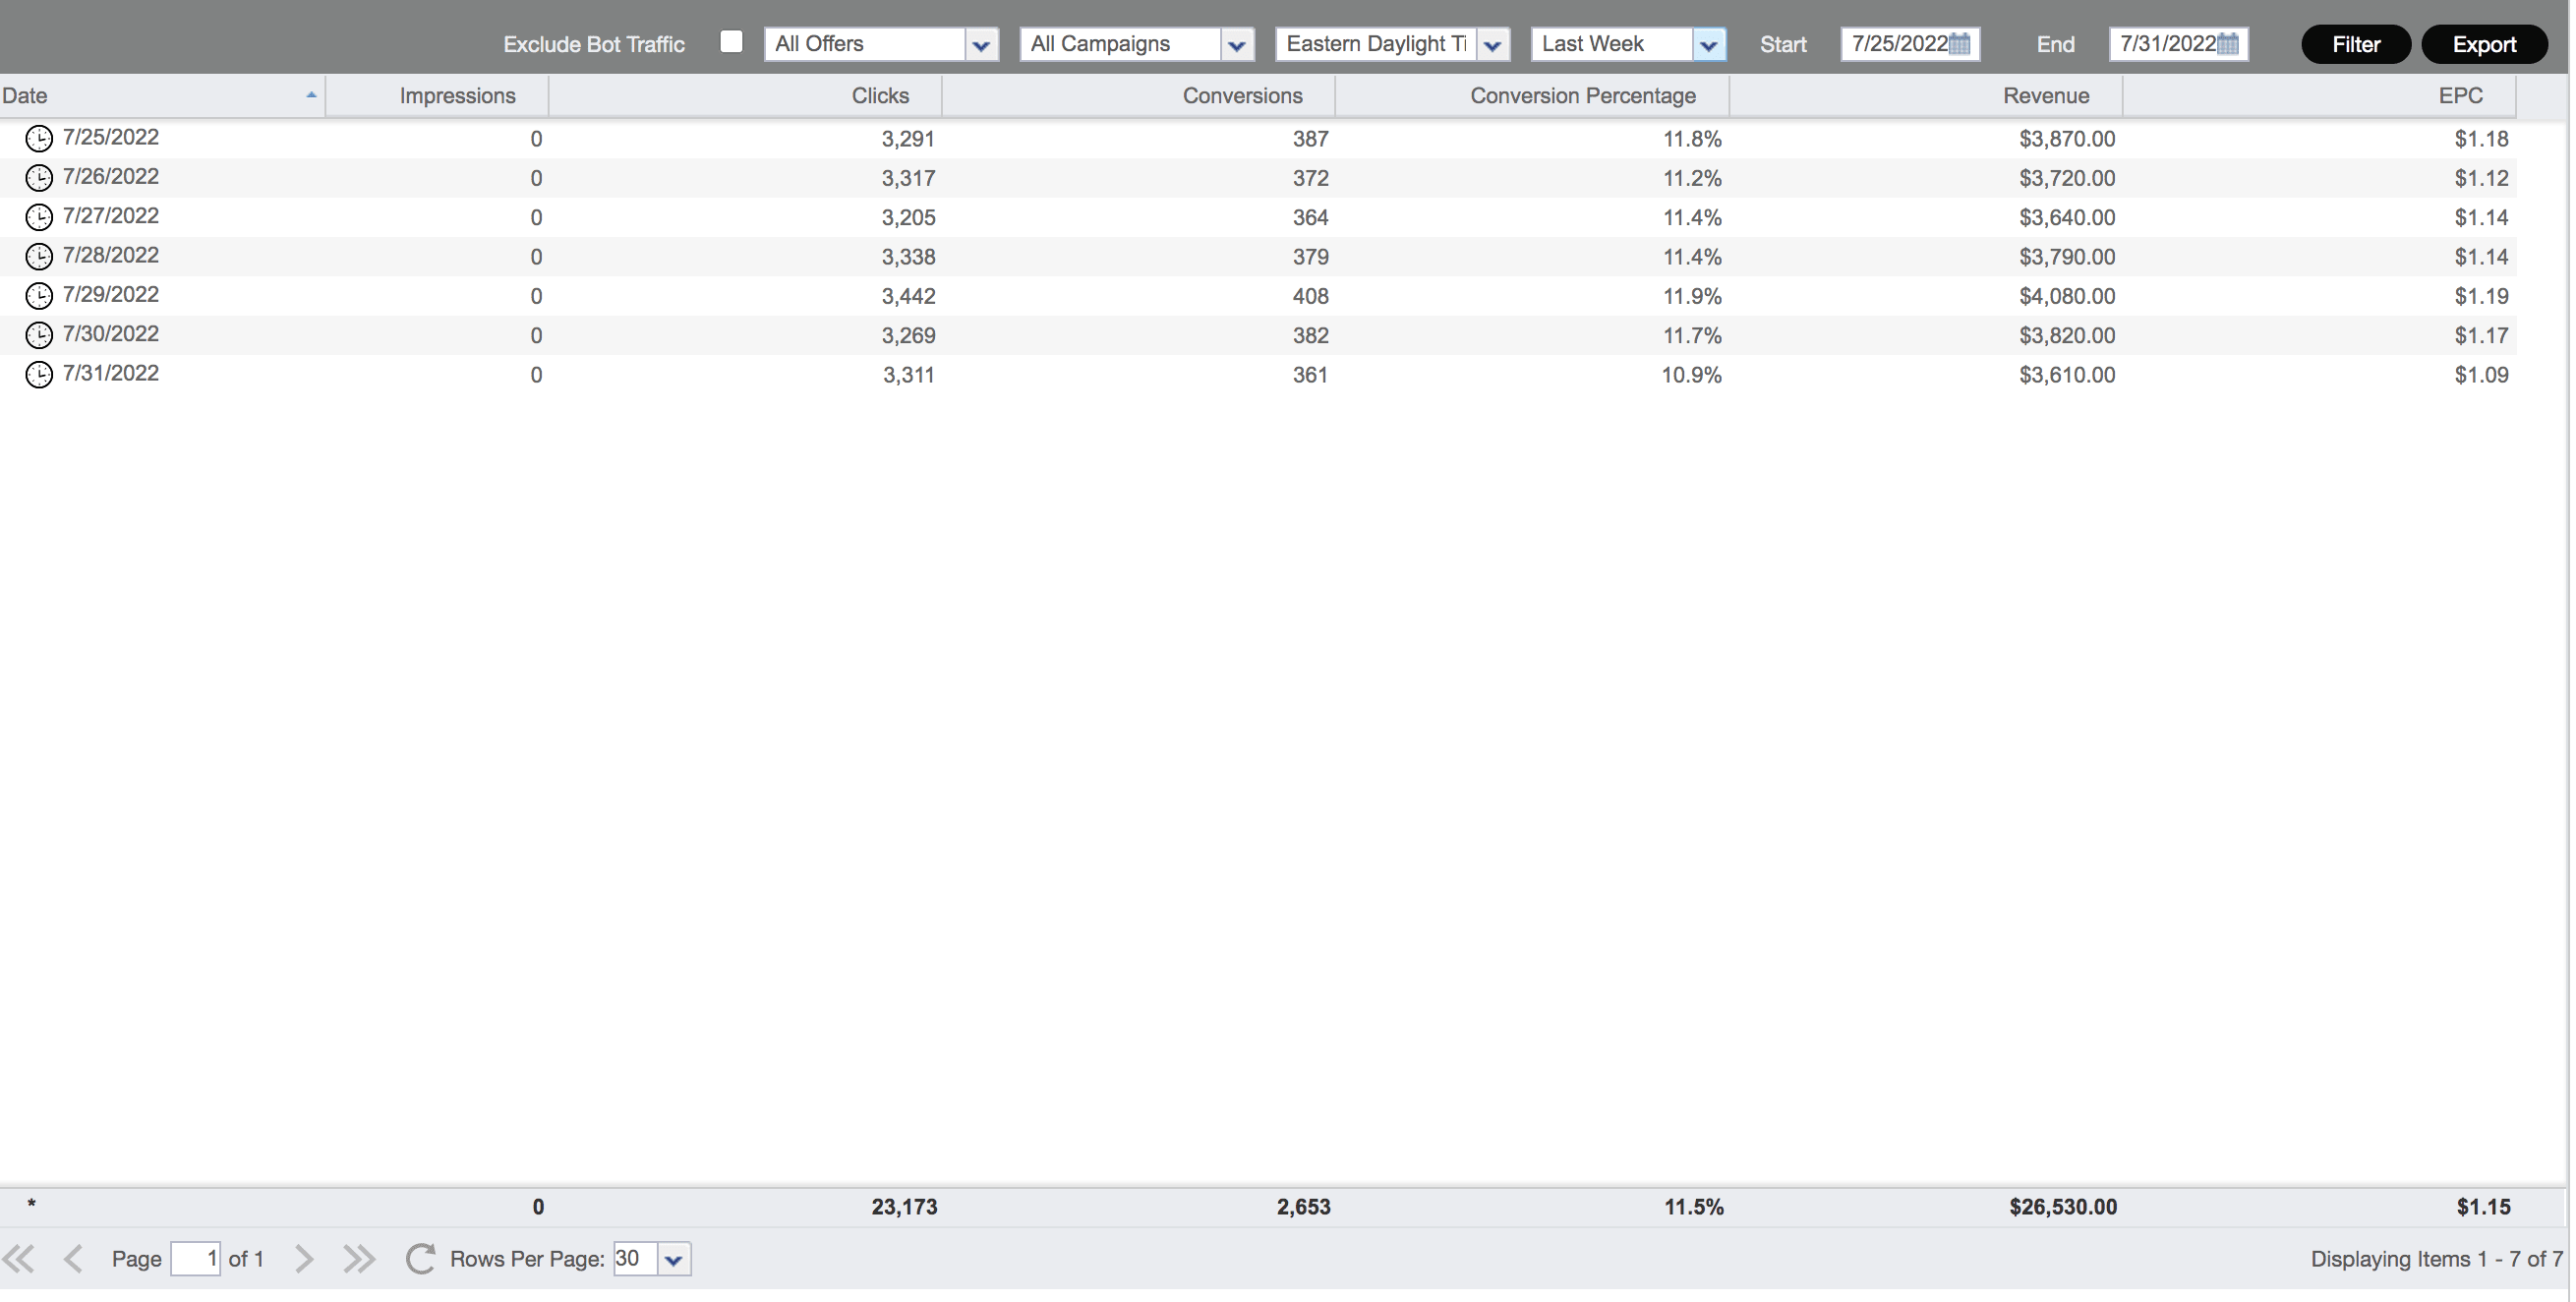This screenshot has width=2576, height=1302.
Task: Click the 361 conversions value
Action: (x=1313, y=376)
